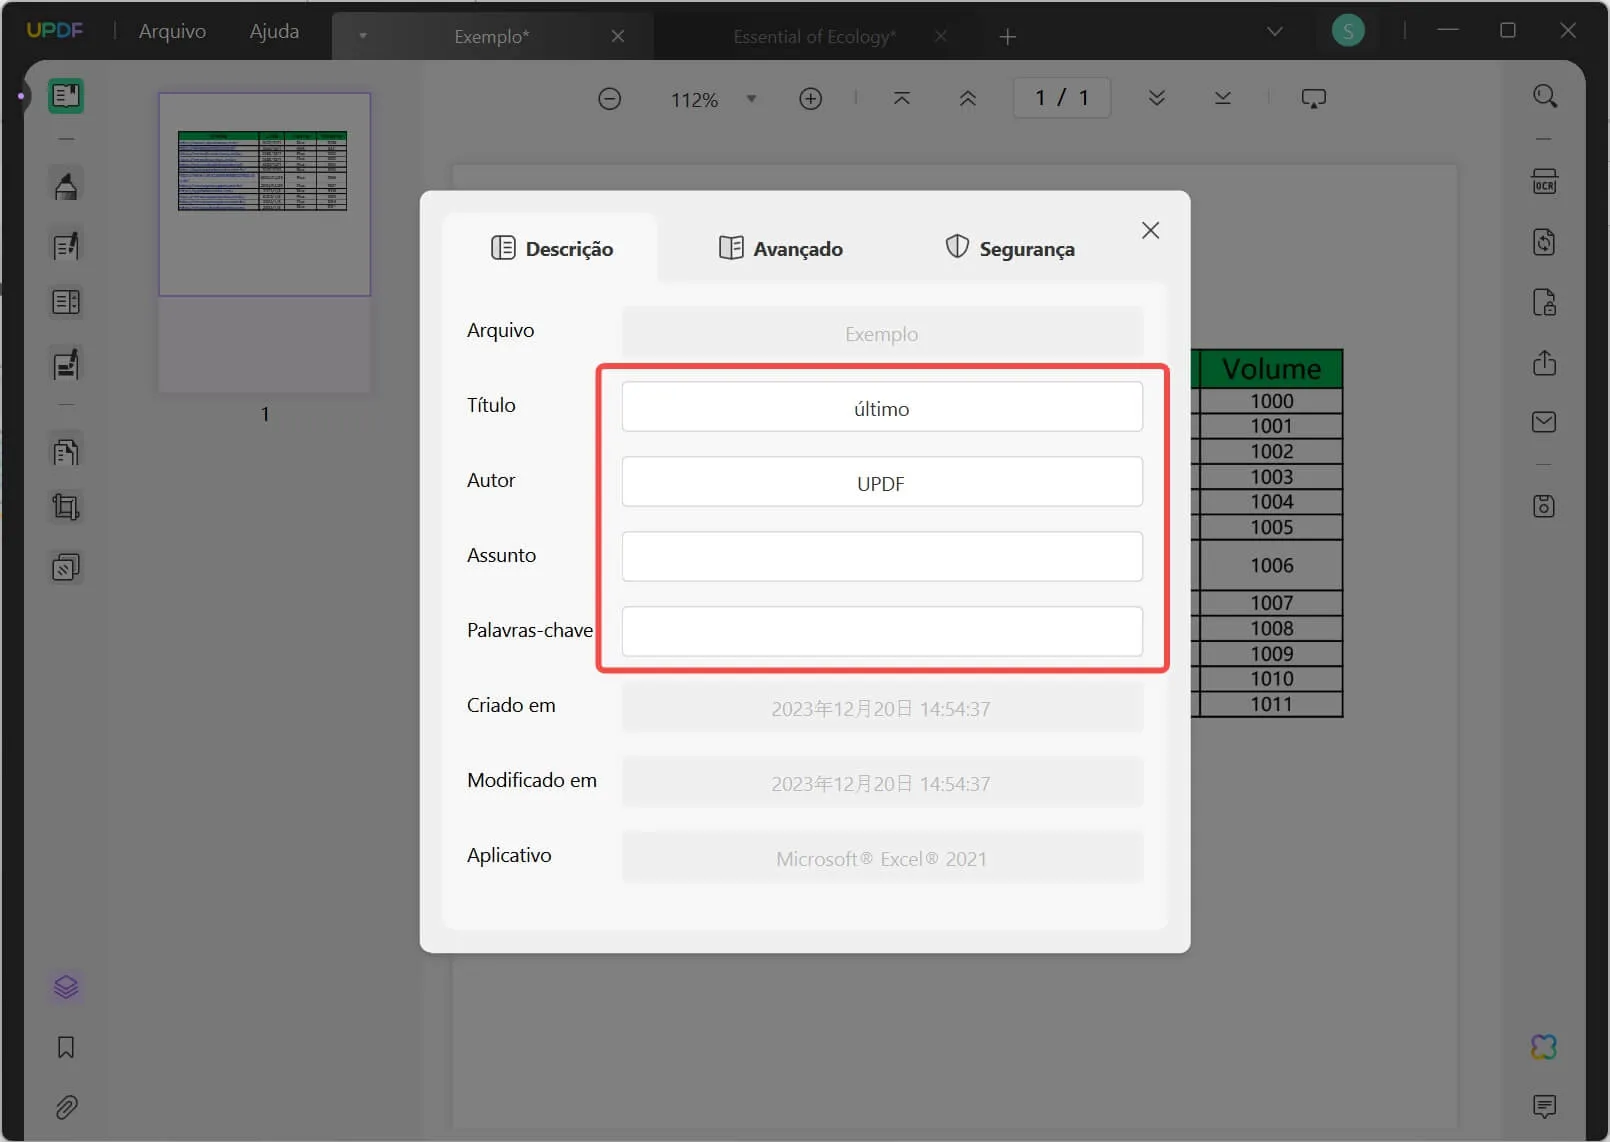The image size is (1610, 1142).
Task: Click the Save as other icon
Action: coord(1545,506)
